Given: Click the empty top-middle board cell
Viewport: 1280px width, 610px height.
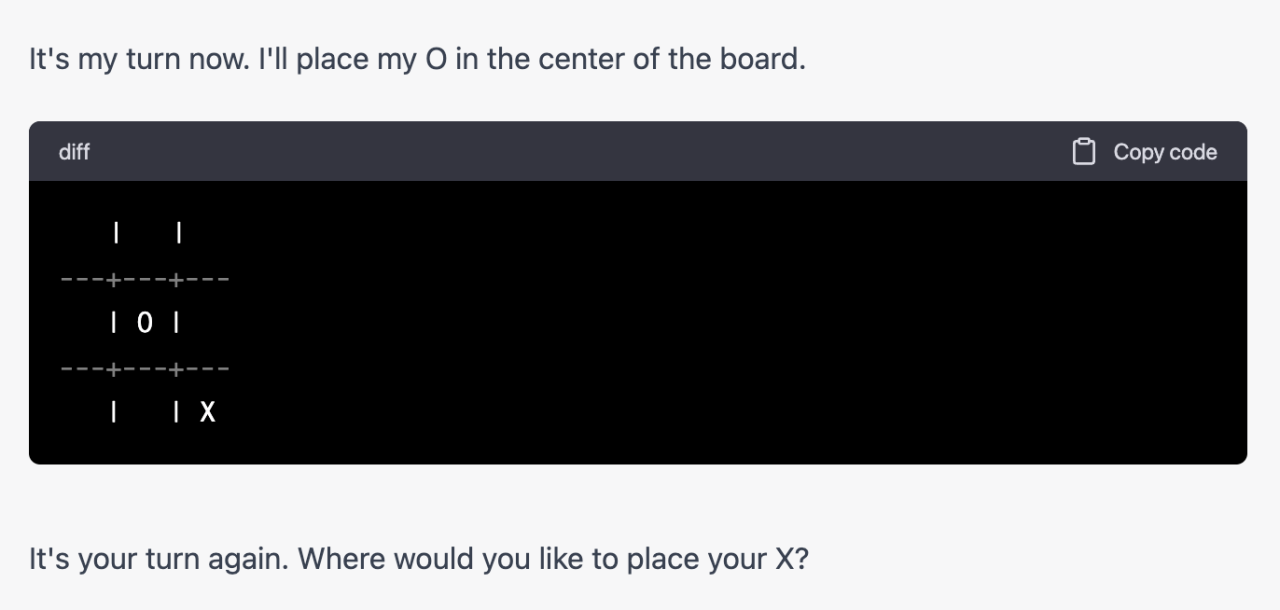Looking at the screenshot, I should click(146, 234).
